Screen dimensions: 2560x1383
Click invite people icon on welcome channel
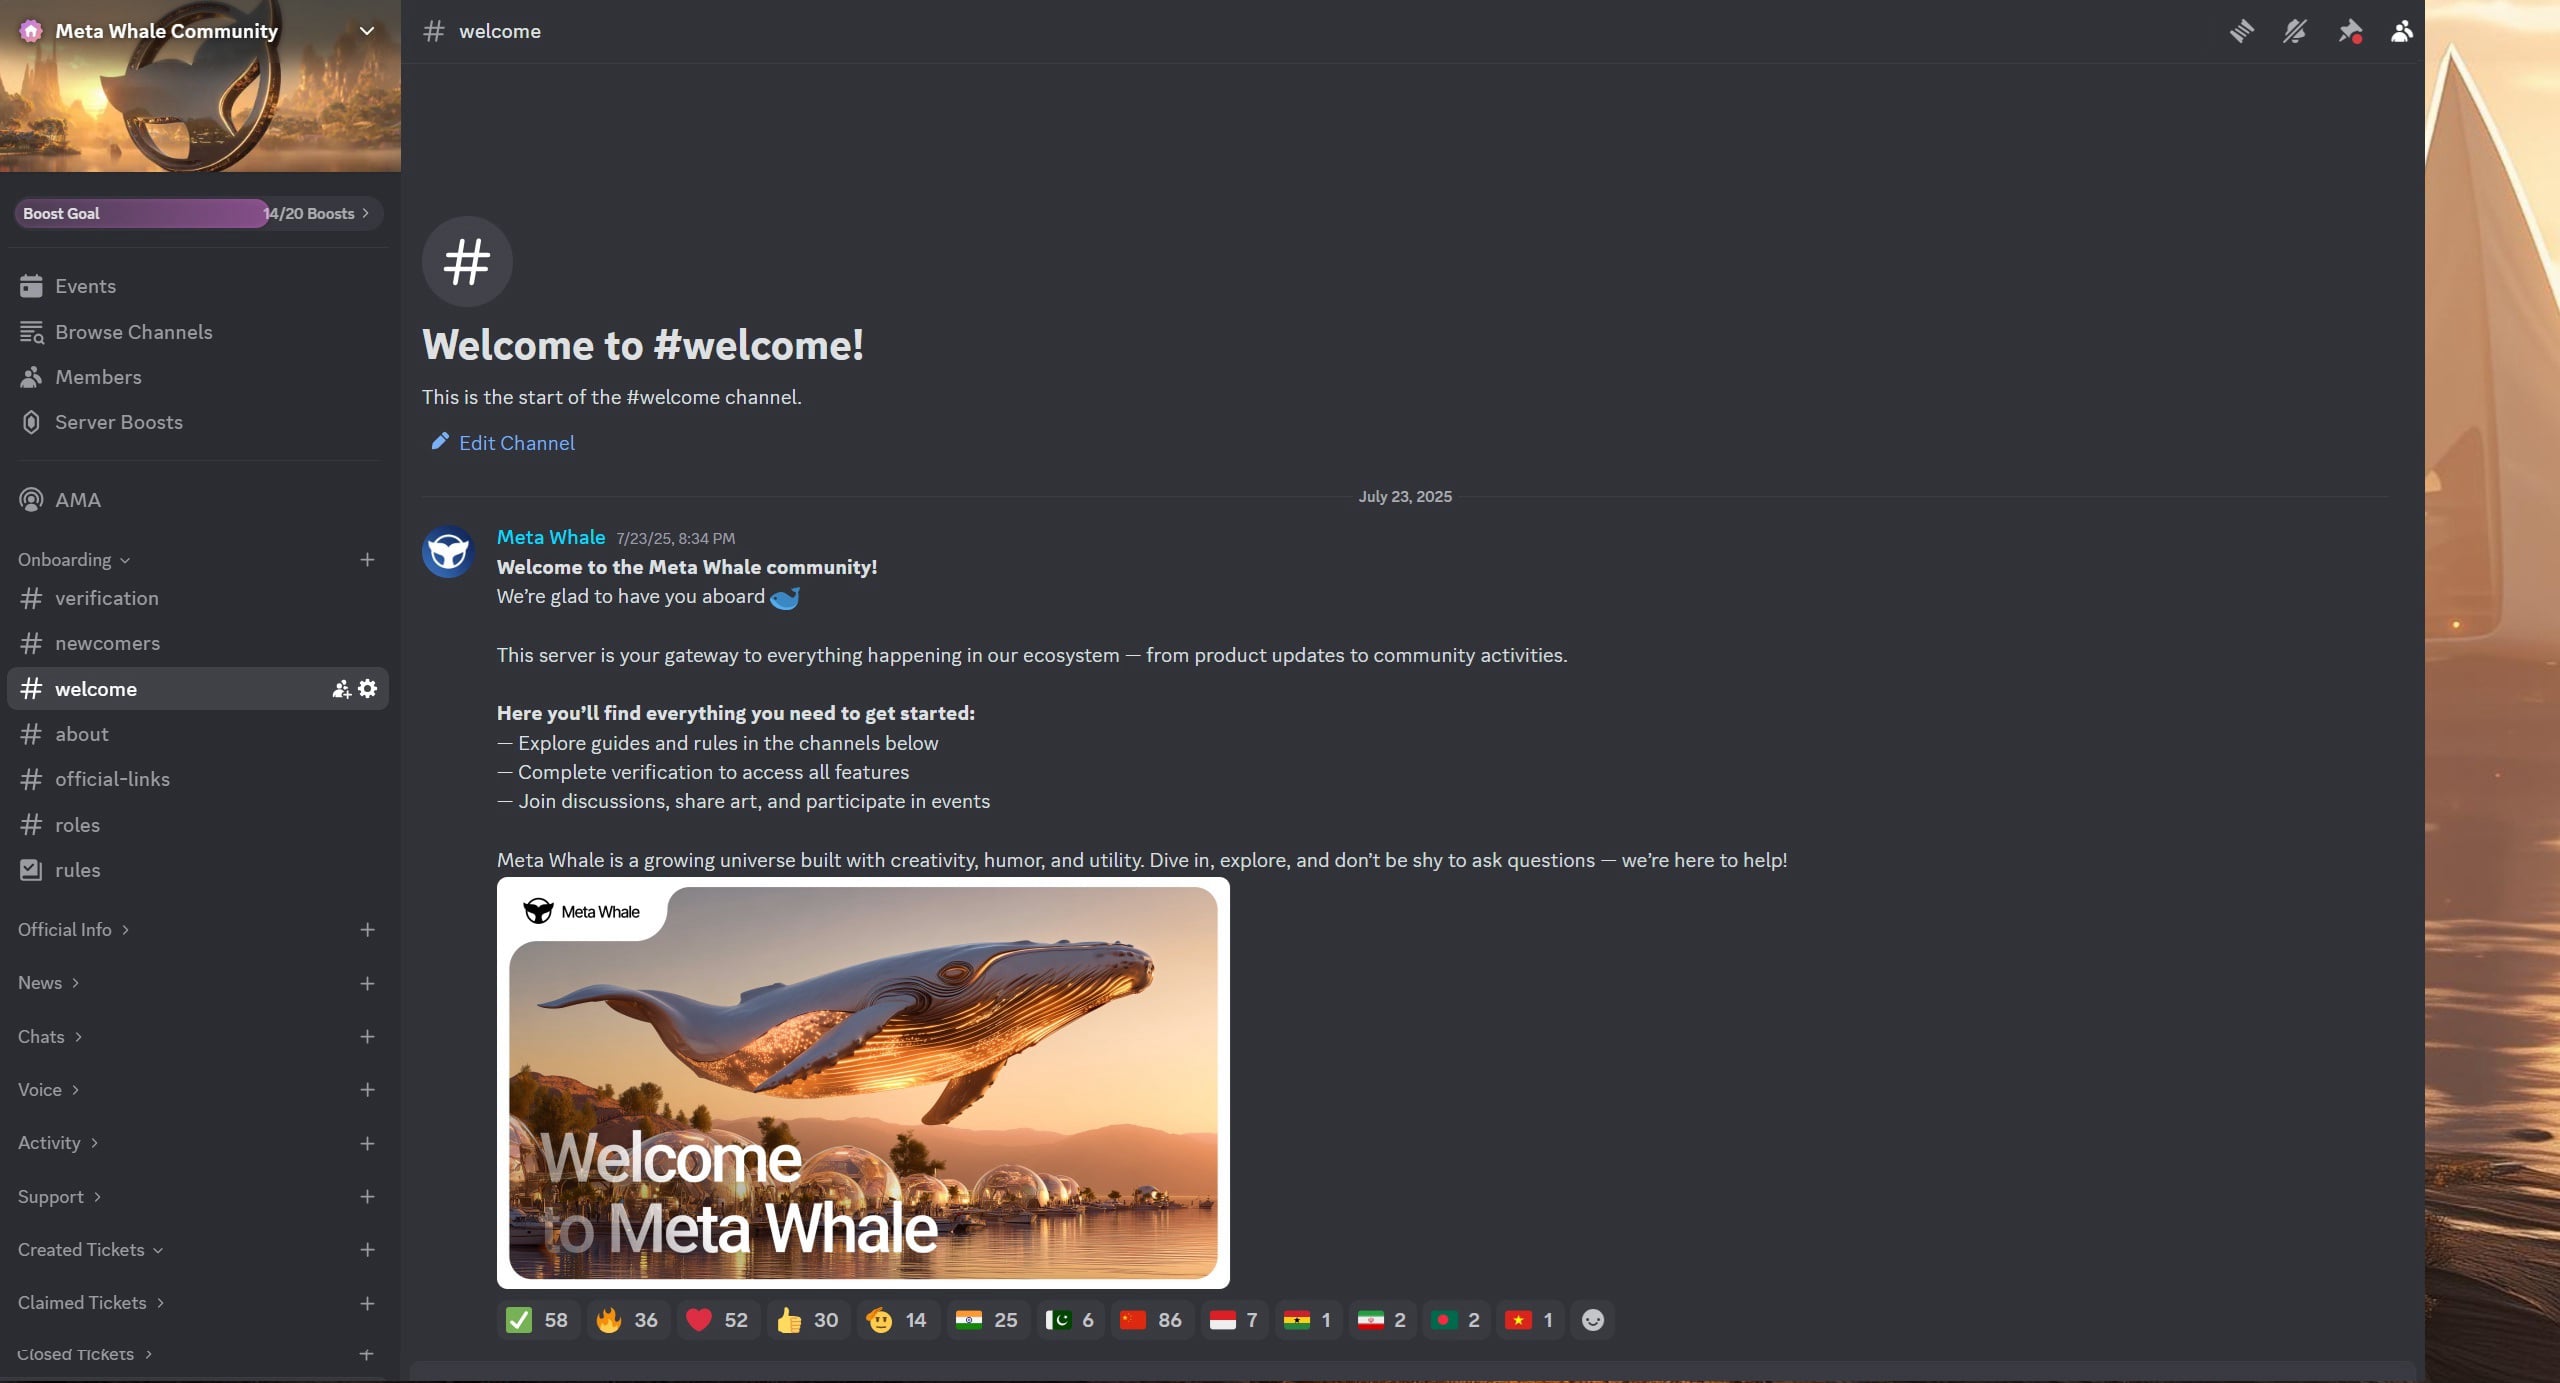pyautogui.click(x=341, y=688)
